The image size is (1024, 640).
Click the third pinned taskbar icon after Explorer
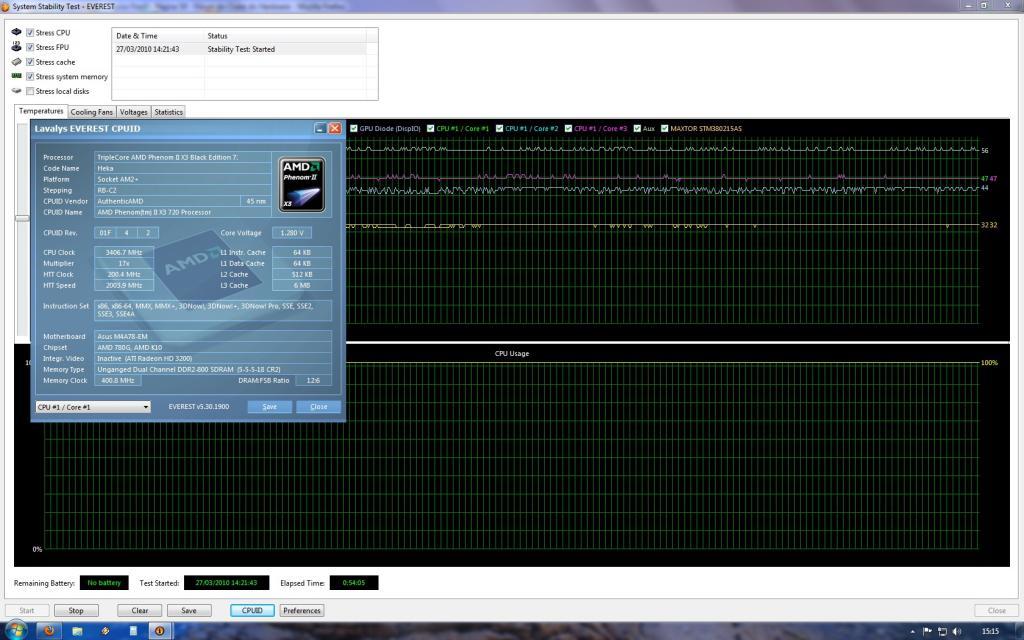point(105,631)
